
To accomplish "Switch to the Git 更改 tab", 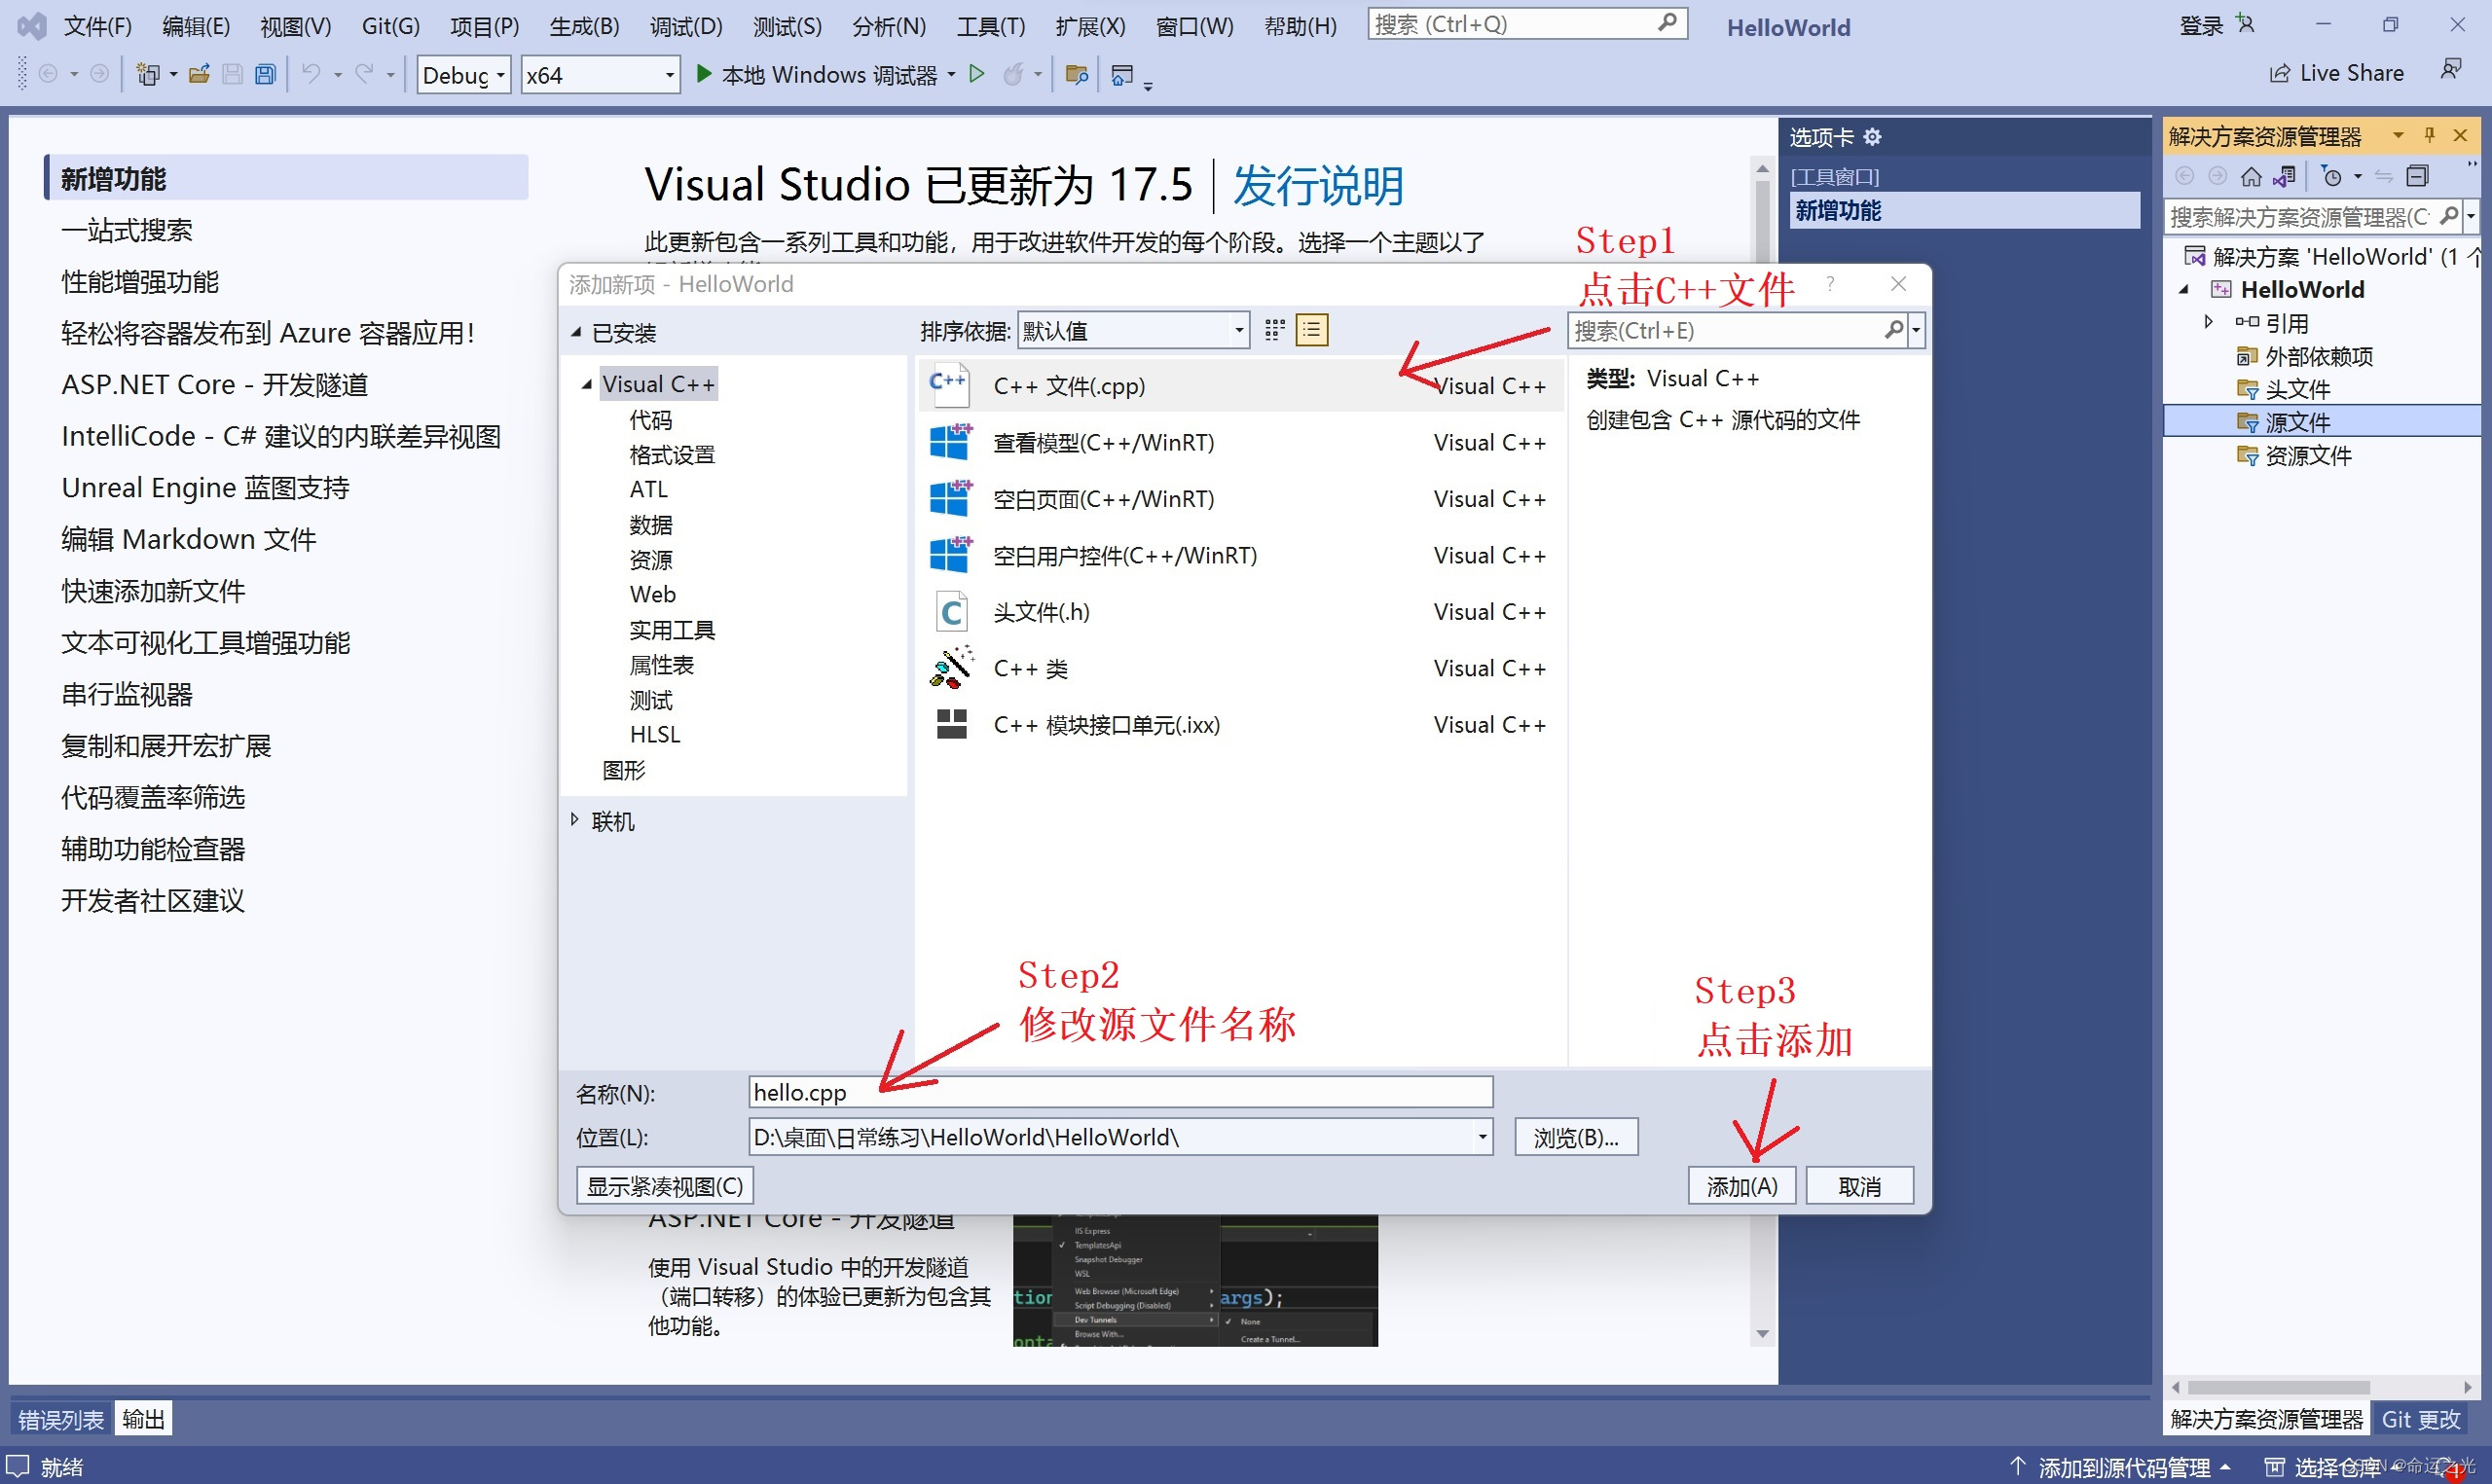I will tap(2420, 1419).
